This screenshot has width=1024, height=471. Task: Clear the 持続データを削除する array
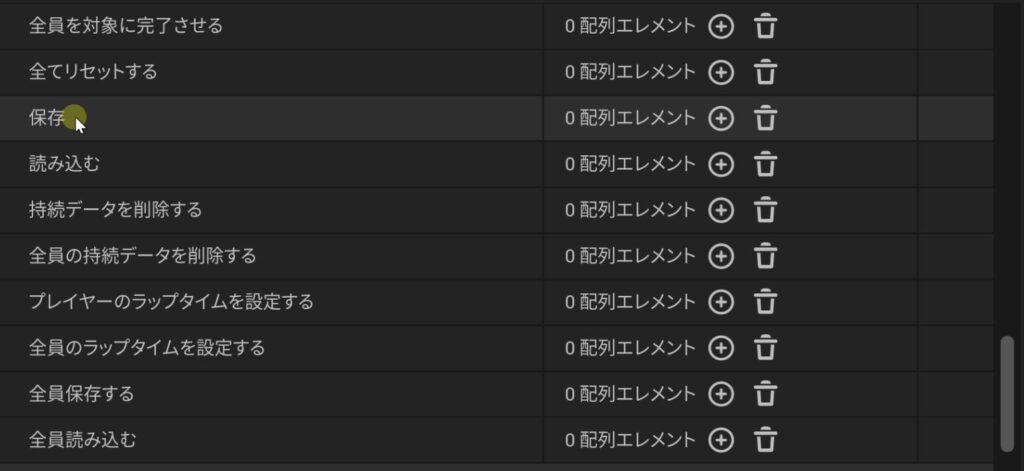765,210
